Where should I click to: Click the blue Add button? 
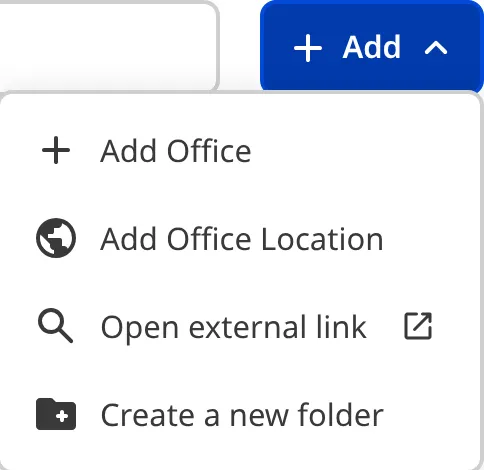(x=372, y=47)
